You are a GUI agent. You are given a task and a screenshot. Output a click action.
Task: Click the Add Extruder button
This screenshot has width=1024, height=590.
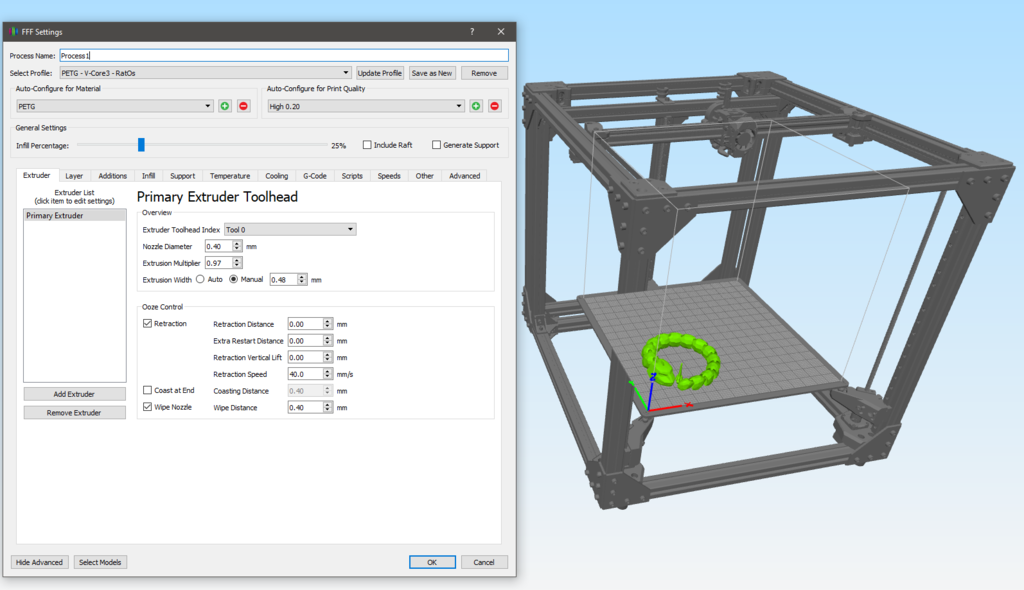74,394
